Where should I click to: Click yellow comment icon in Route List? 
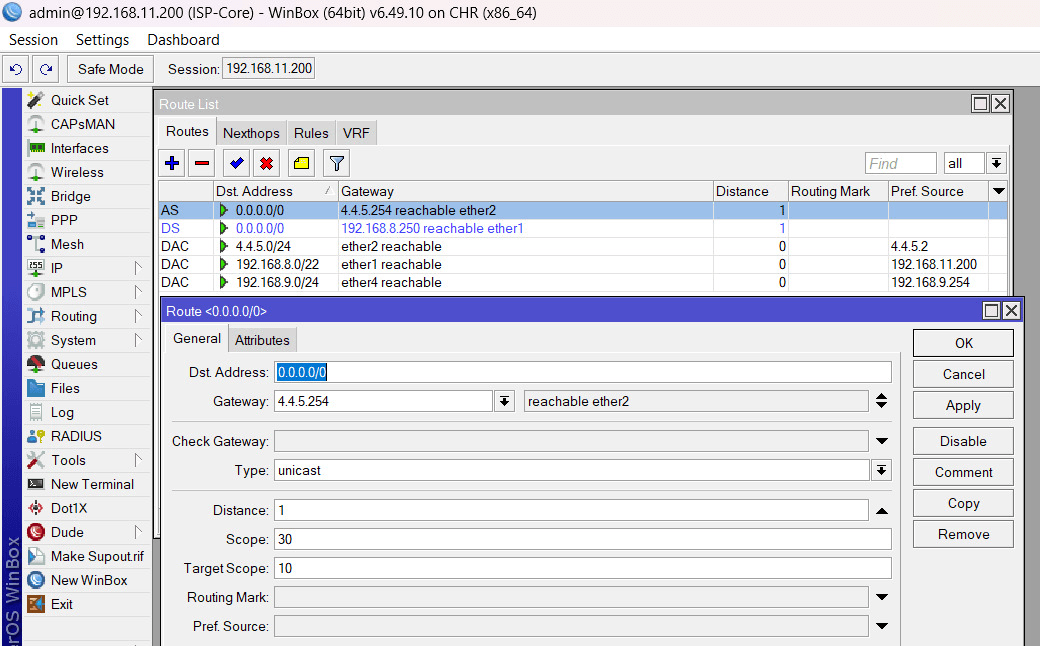coord(301,163)
